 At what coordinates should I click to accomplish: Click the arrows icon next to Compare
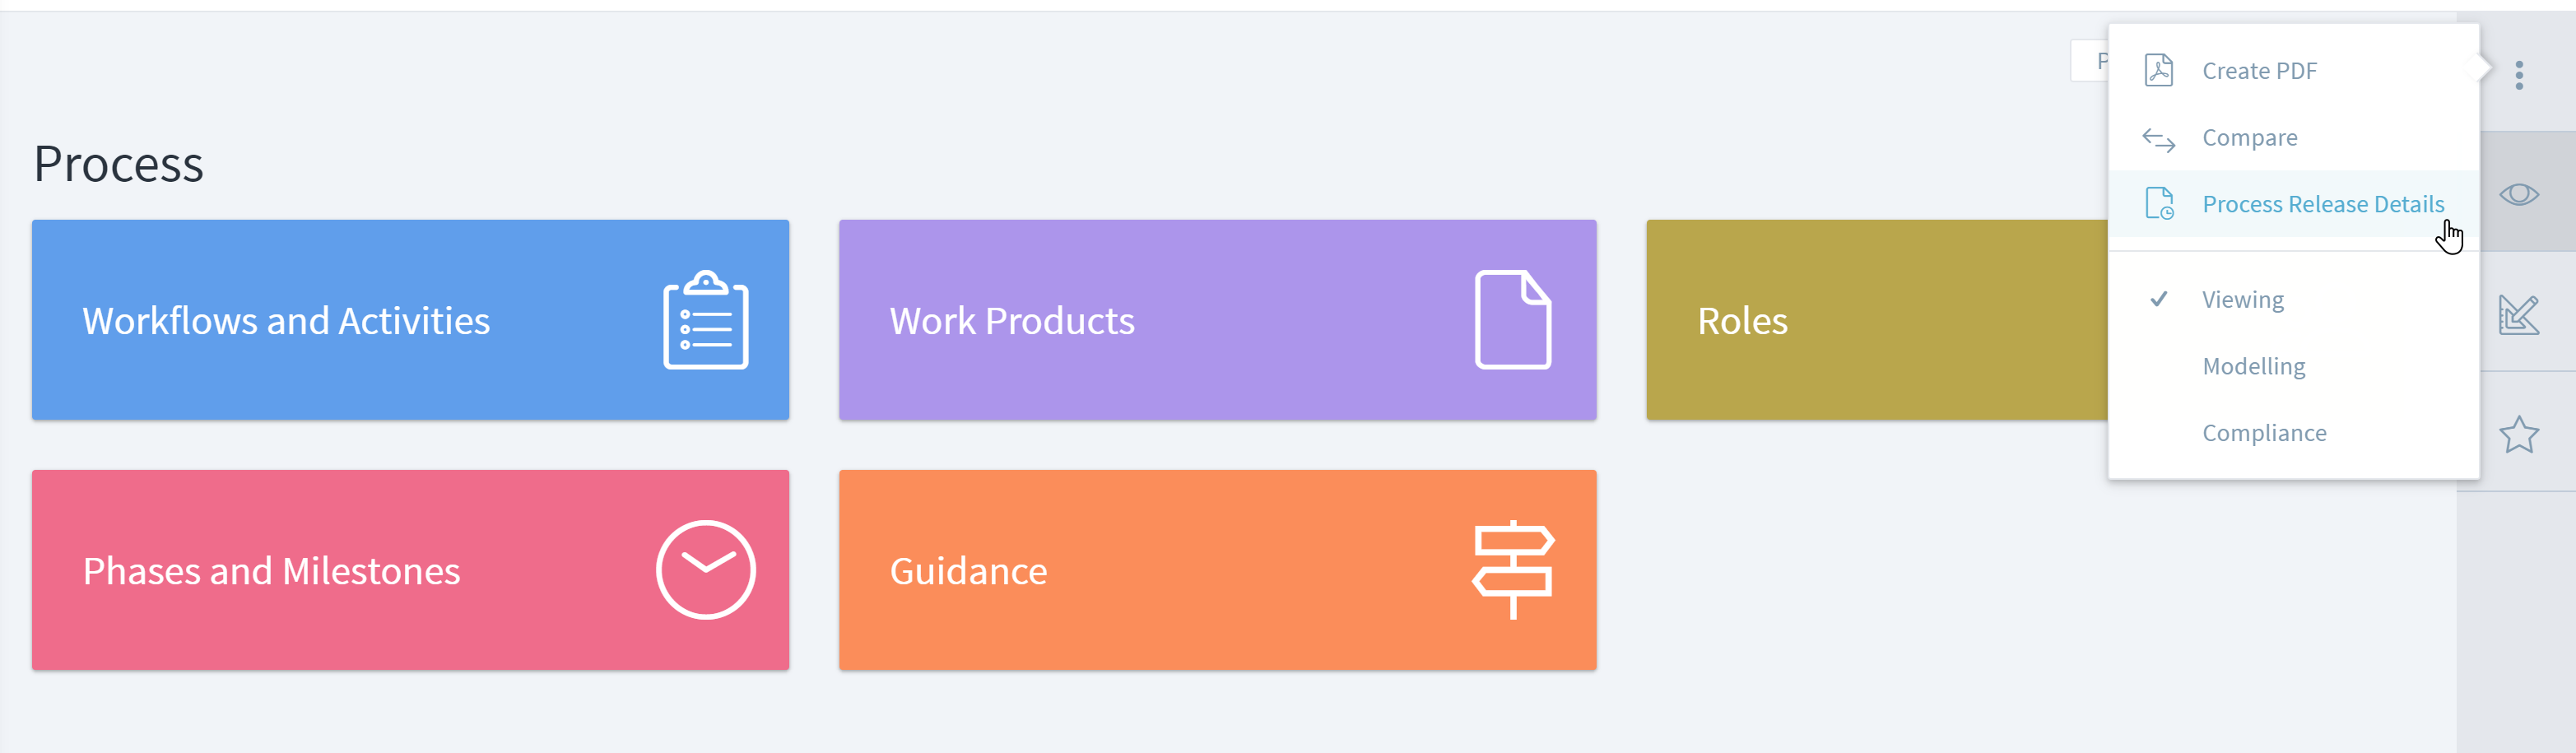[2159, 139]
